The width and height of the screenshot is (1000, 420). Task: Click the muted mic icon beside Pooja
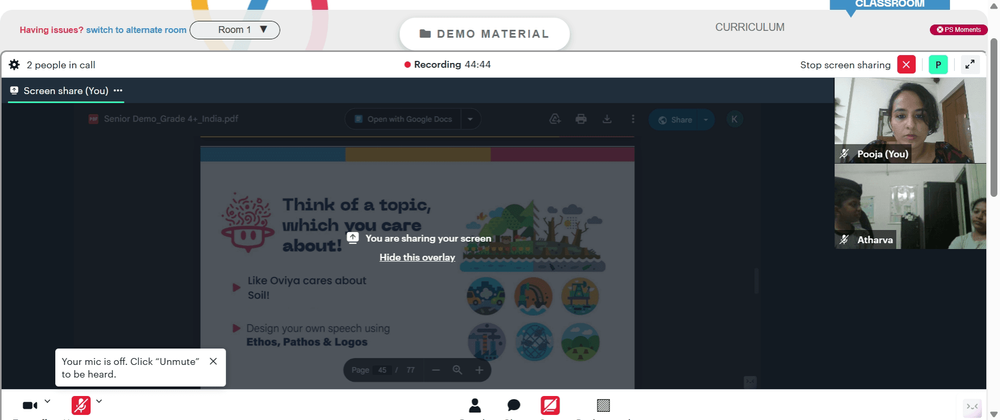[x=845, y=154]
